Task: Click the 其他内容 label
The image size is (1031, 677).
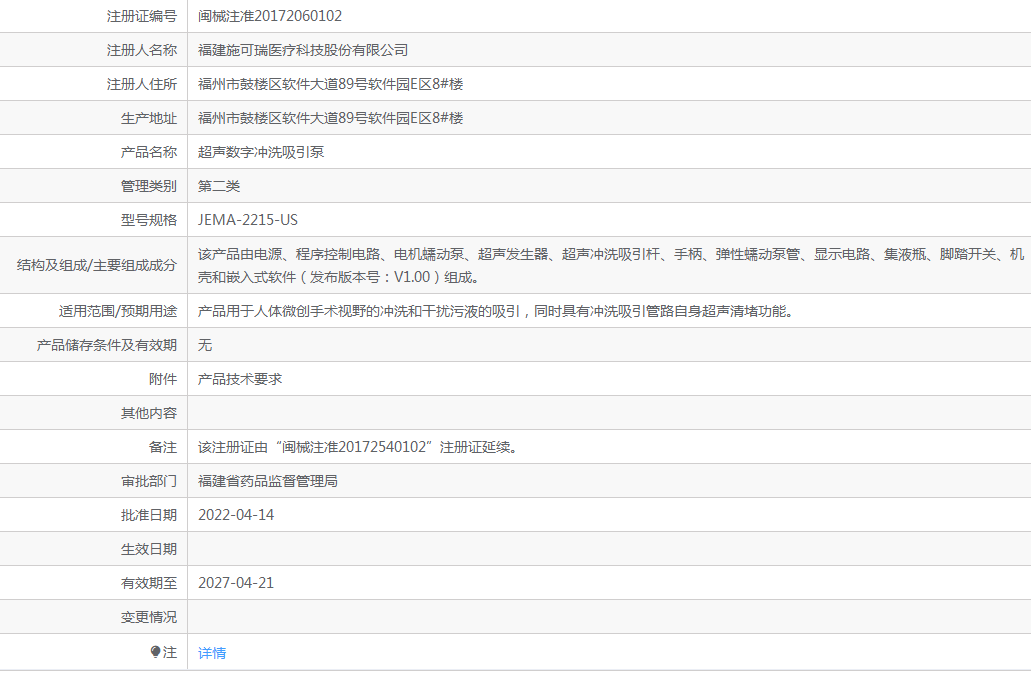Action: pyautogui.click(x=149, y=413)
